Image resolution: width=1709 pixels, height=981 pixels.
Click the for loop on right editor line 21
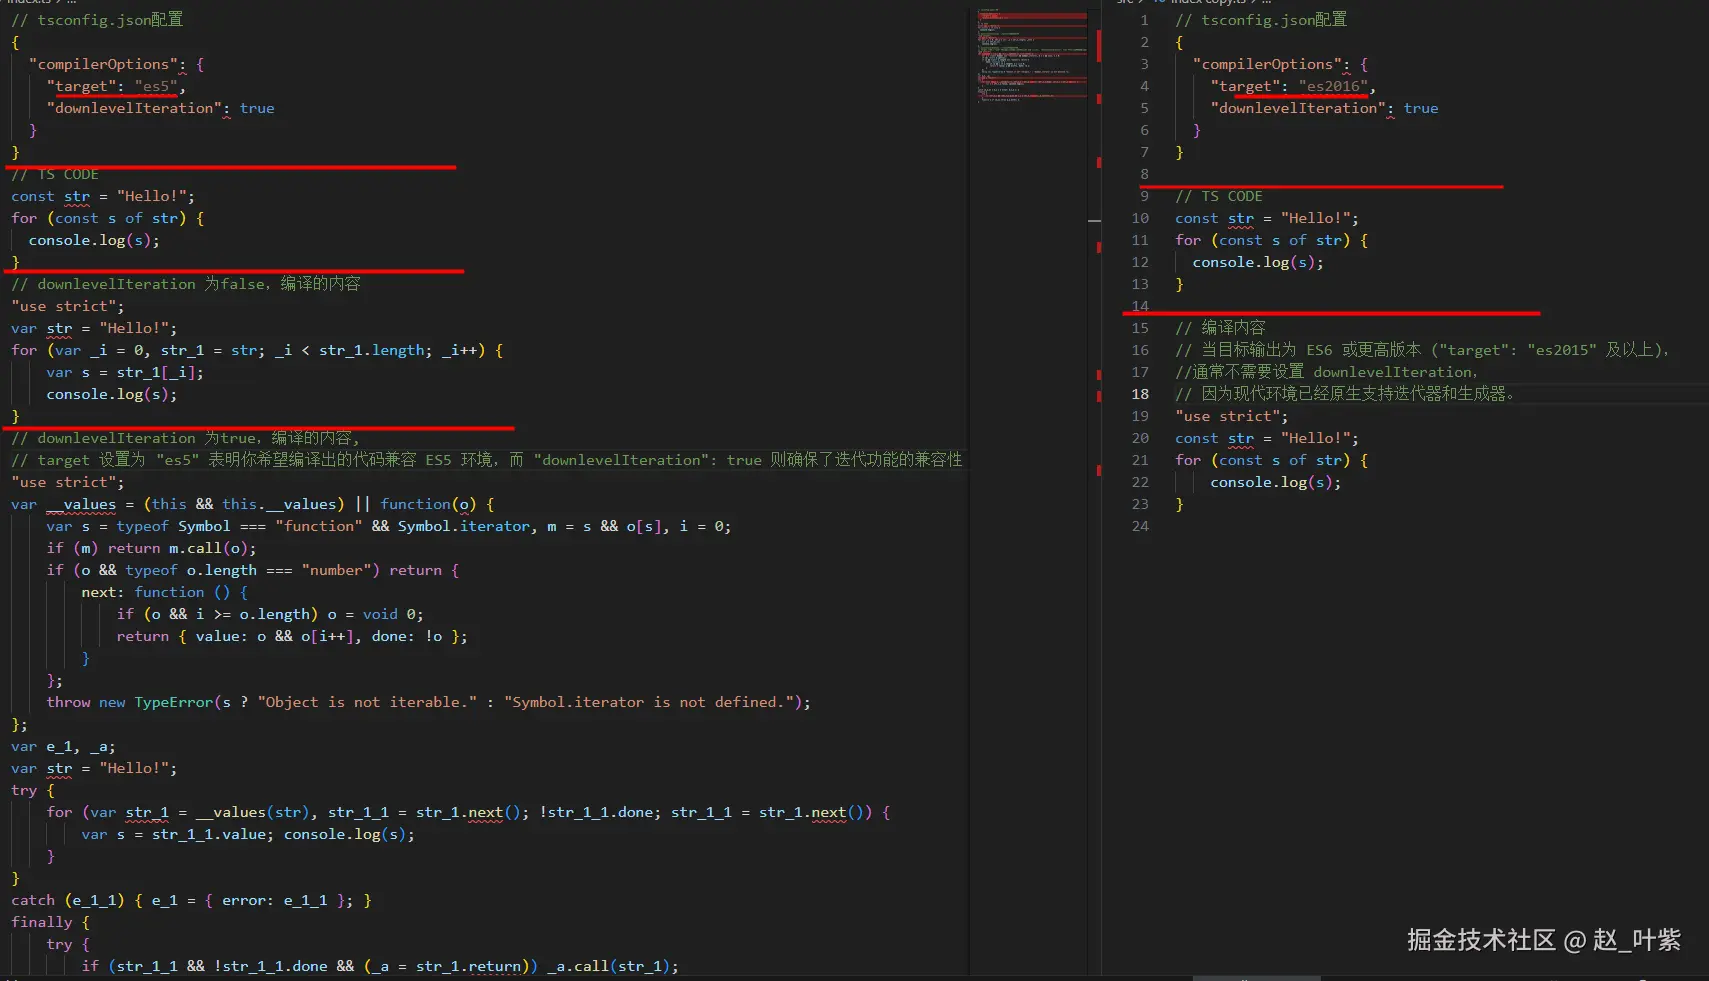[x=1272, y=460]
